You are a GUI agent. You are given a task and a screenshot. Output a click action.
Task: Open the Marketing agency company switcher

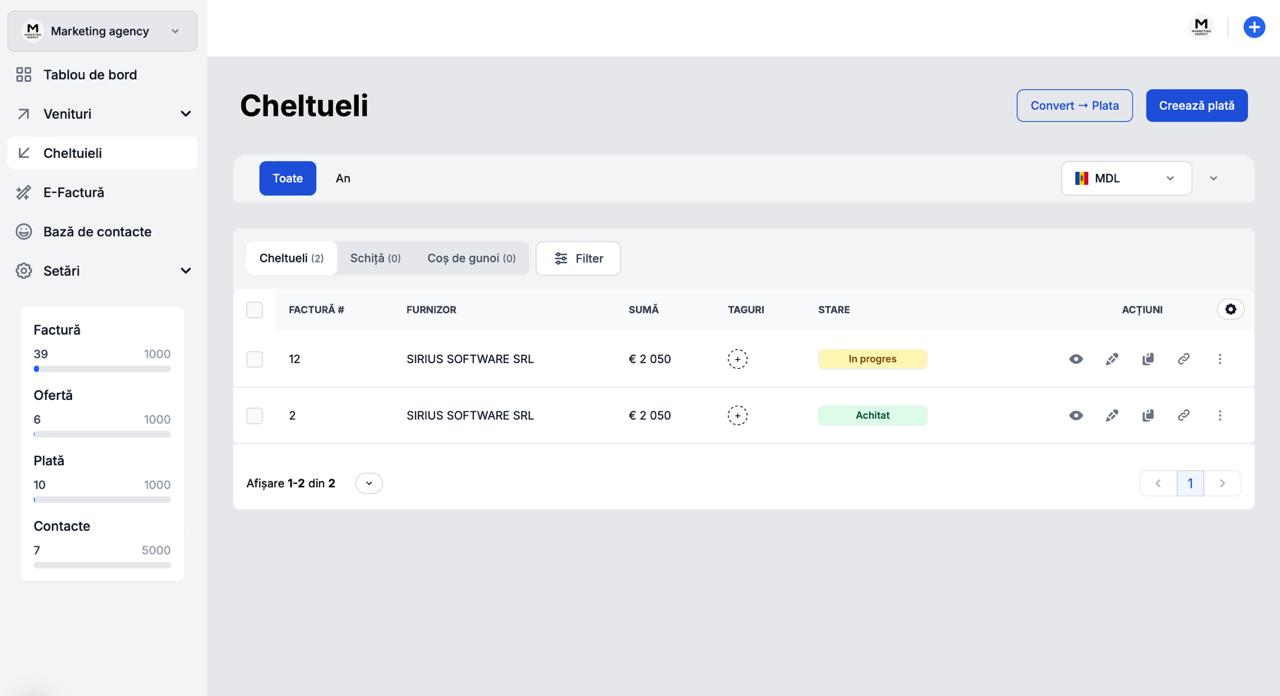click(x=102, y=31)
